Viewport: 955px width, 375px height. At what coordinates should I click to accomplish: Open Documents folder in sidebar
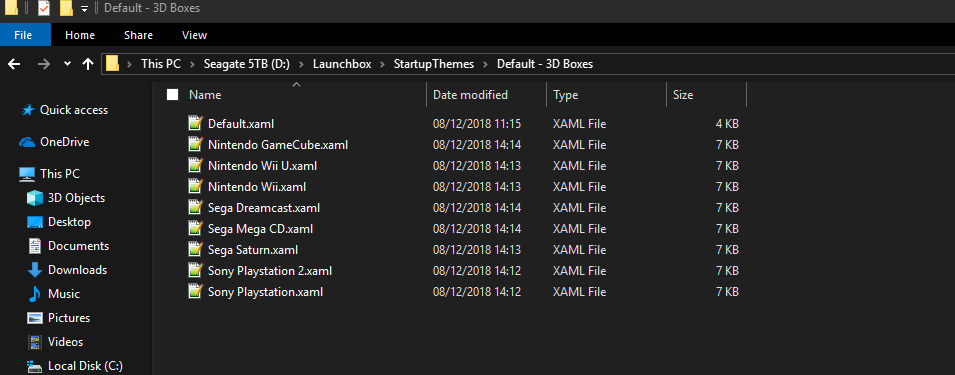tap(79, 246)
